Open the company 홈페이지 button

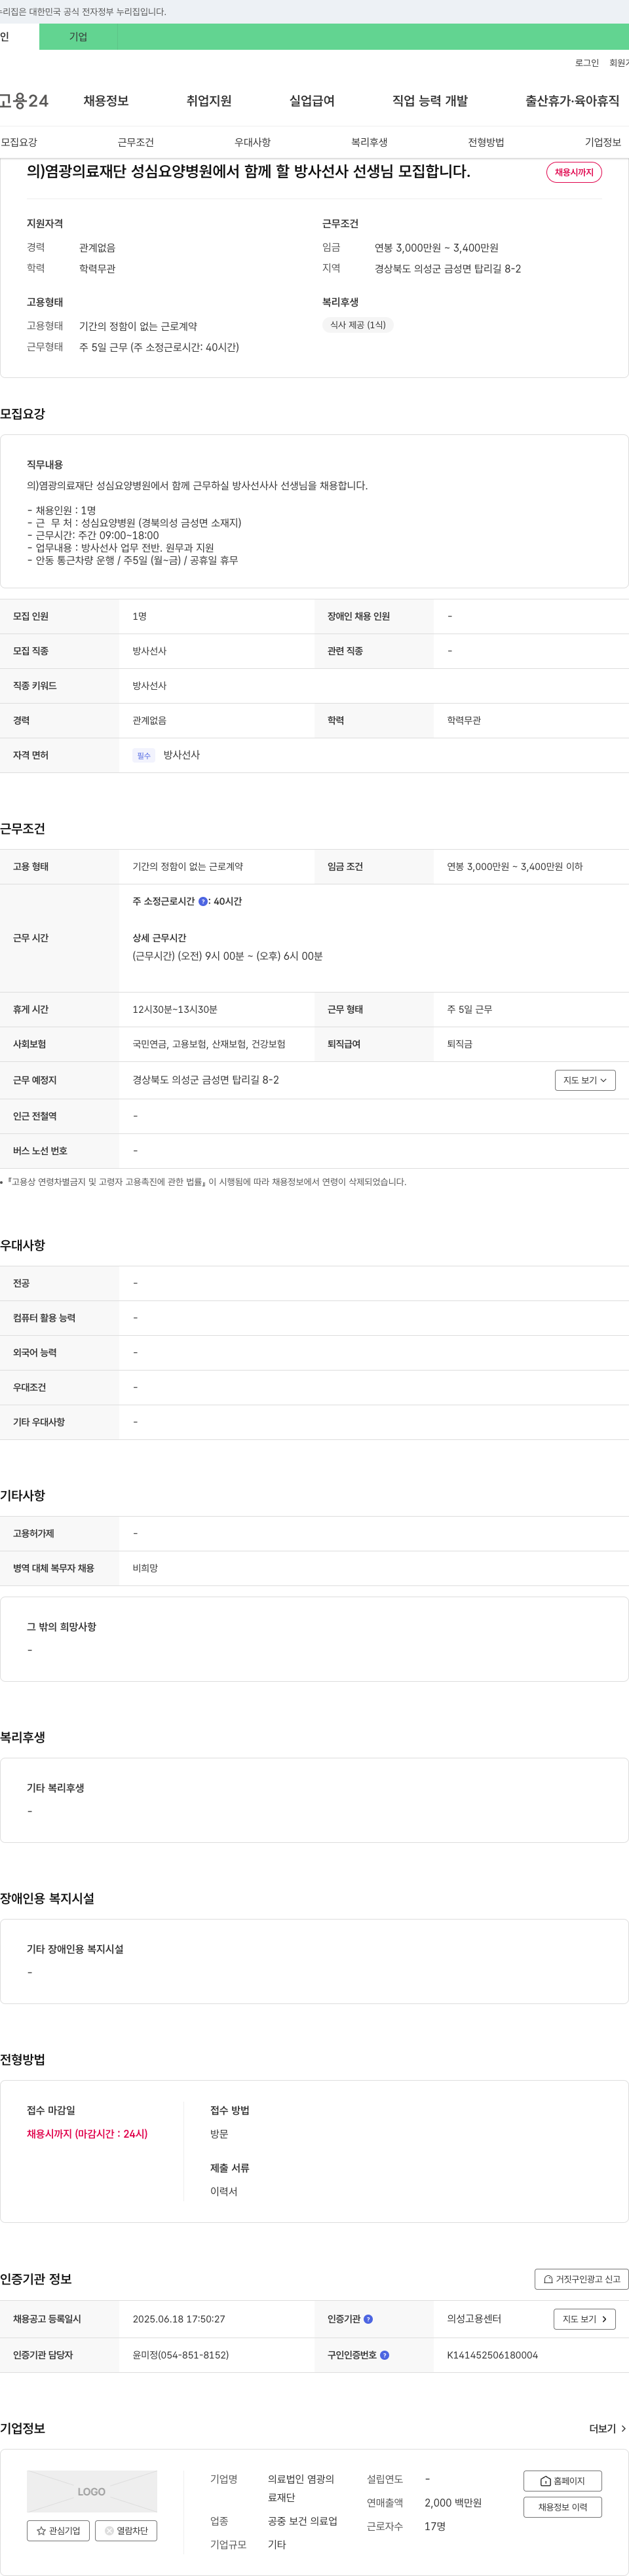click(562, 2481)
